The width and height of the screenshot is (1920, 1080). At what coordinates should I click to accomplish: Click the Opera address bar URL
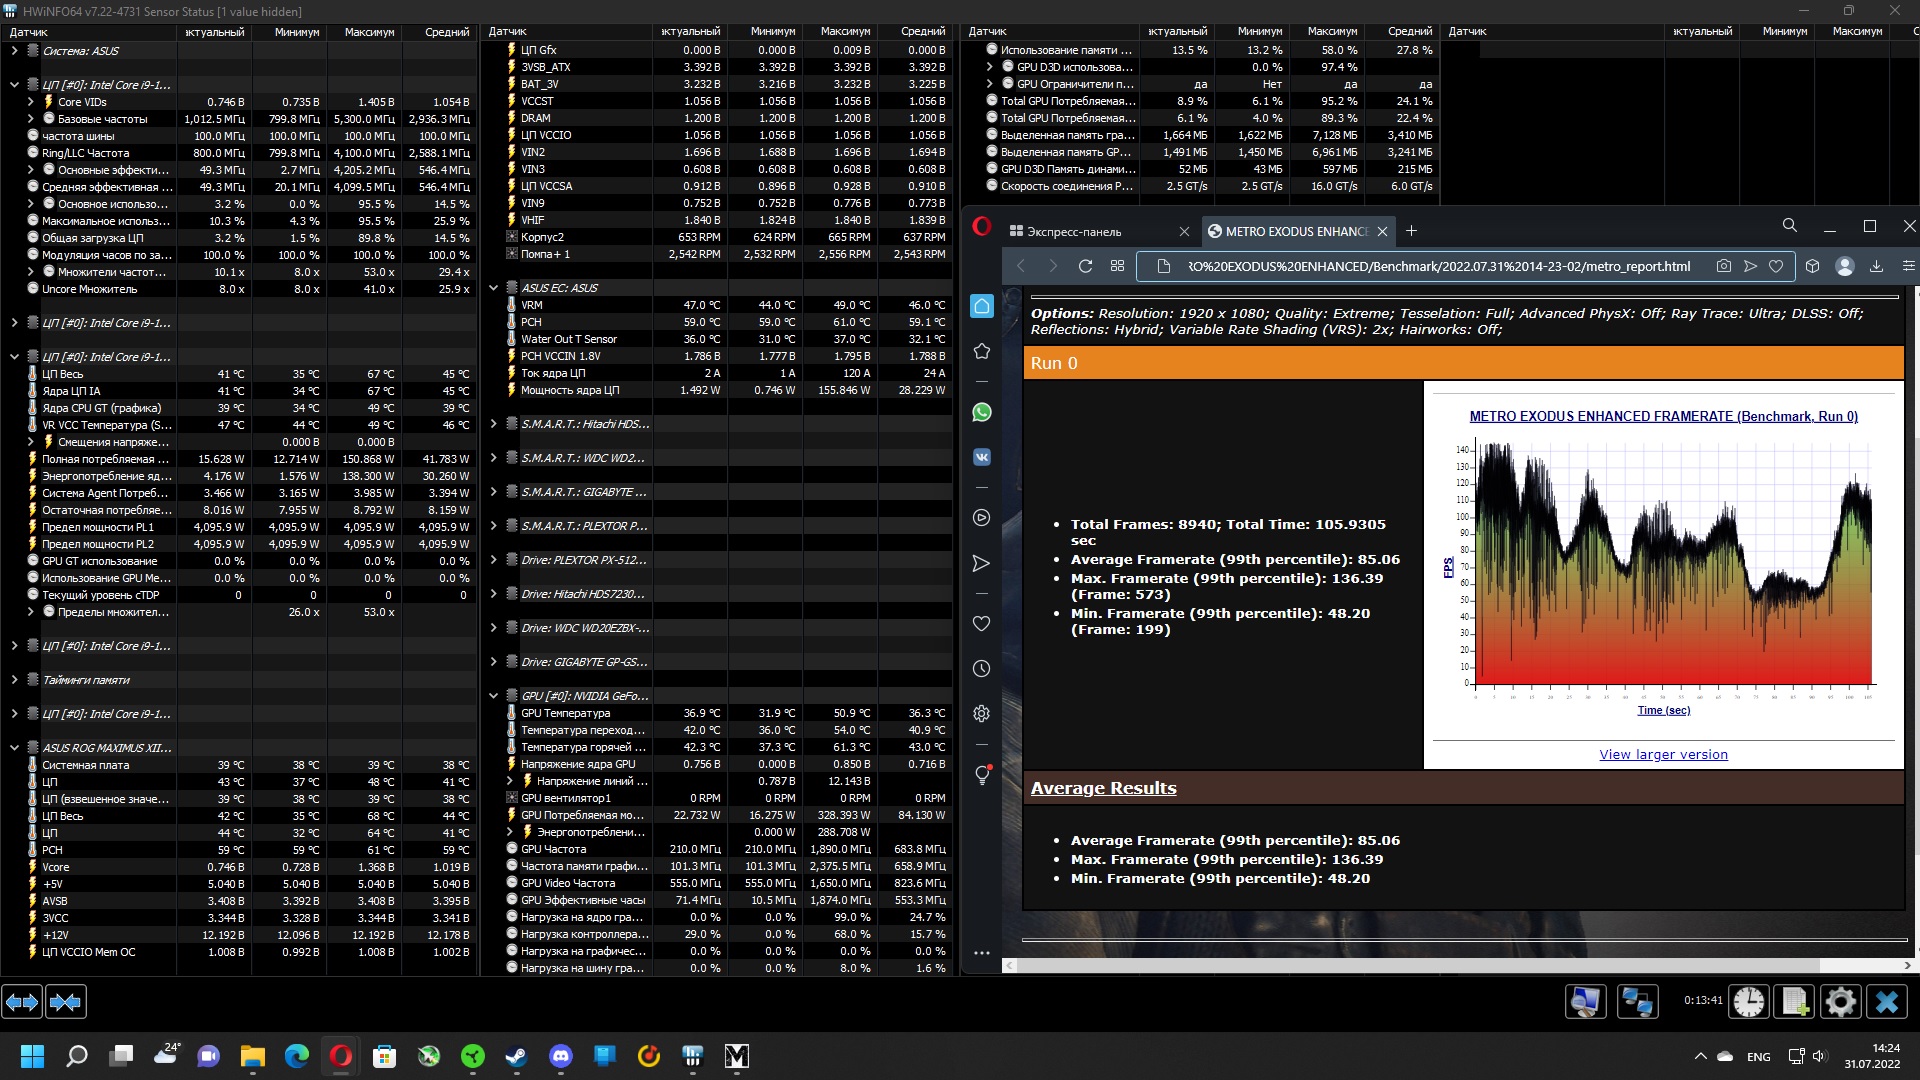[x=1438, y=266]
